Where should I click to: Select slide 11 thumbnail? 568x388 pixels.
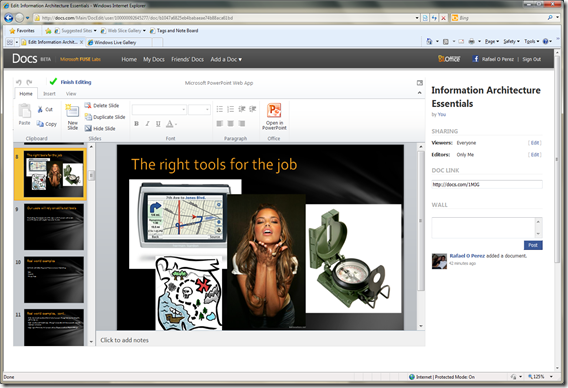coord(54,327)
